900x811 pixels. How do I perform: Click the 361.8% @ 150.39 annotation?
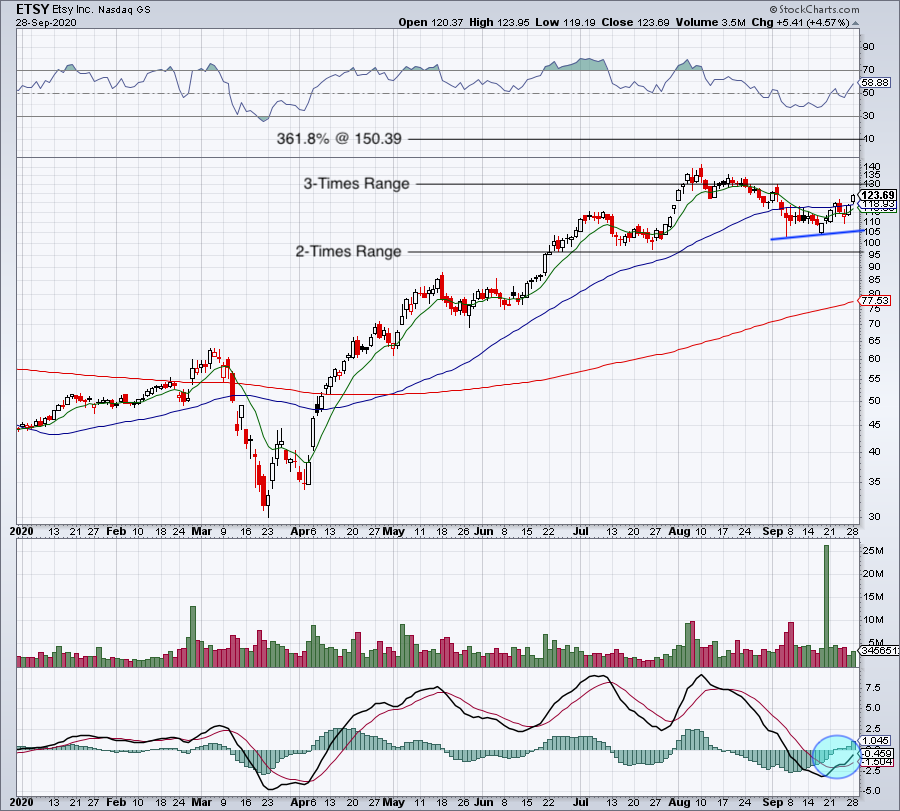coord(339,139)
